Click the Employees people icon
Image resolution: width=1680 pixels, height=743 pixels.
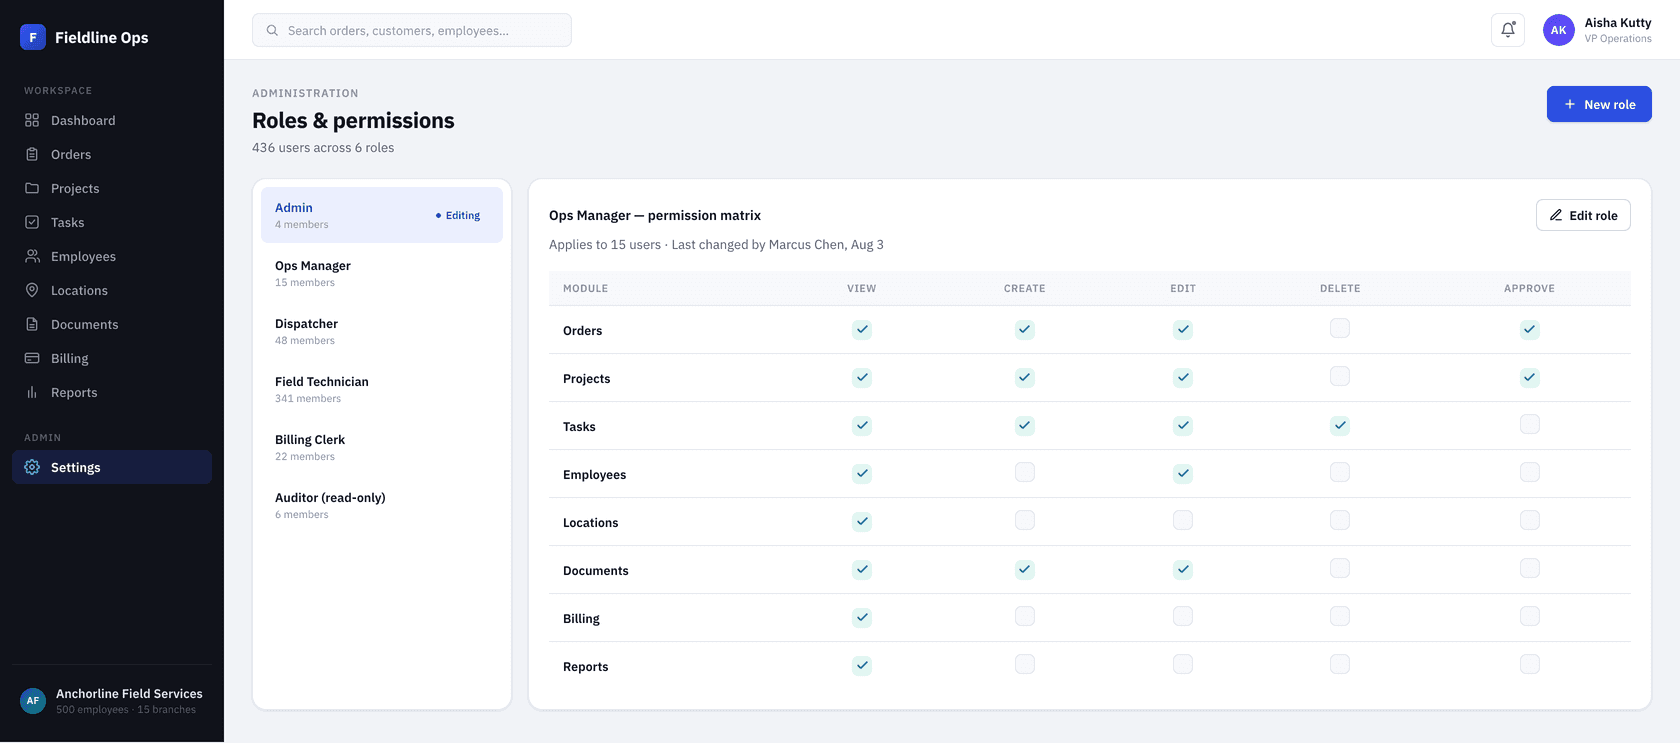pos(32,256)
